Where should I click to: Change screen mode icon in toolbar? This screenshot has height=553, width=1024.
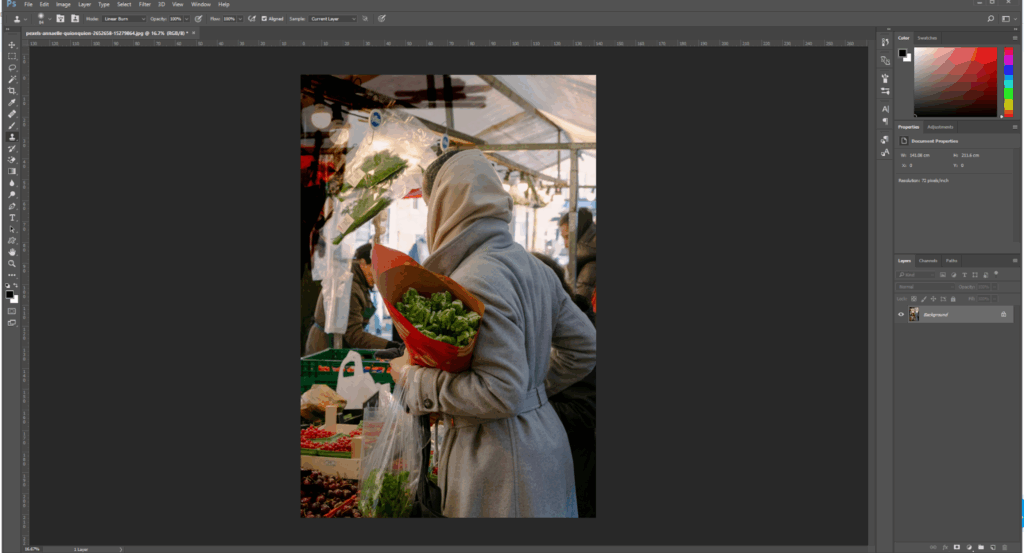(12, 323)
